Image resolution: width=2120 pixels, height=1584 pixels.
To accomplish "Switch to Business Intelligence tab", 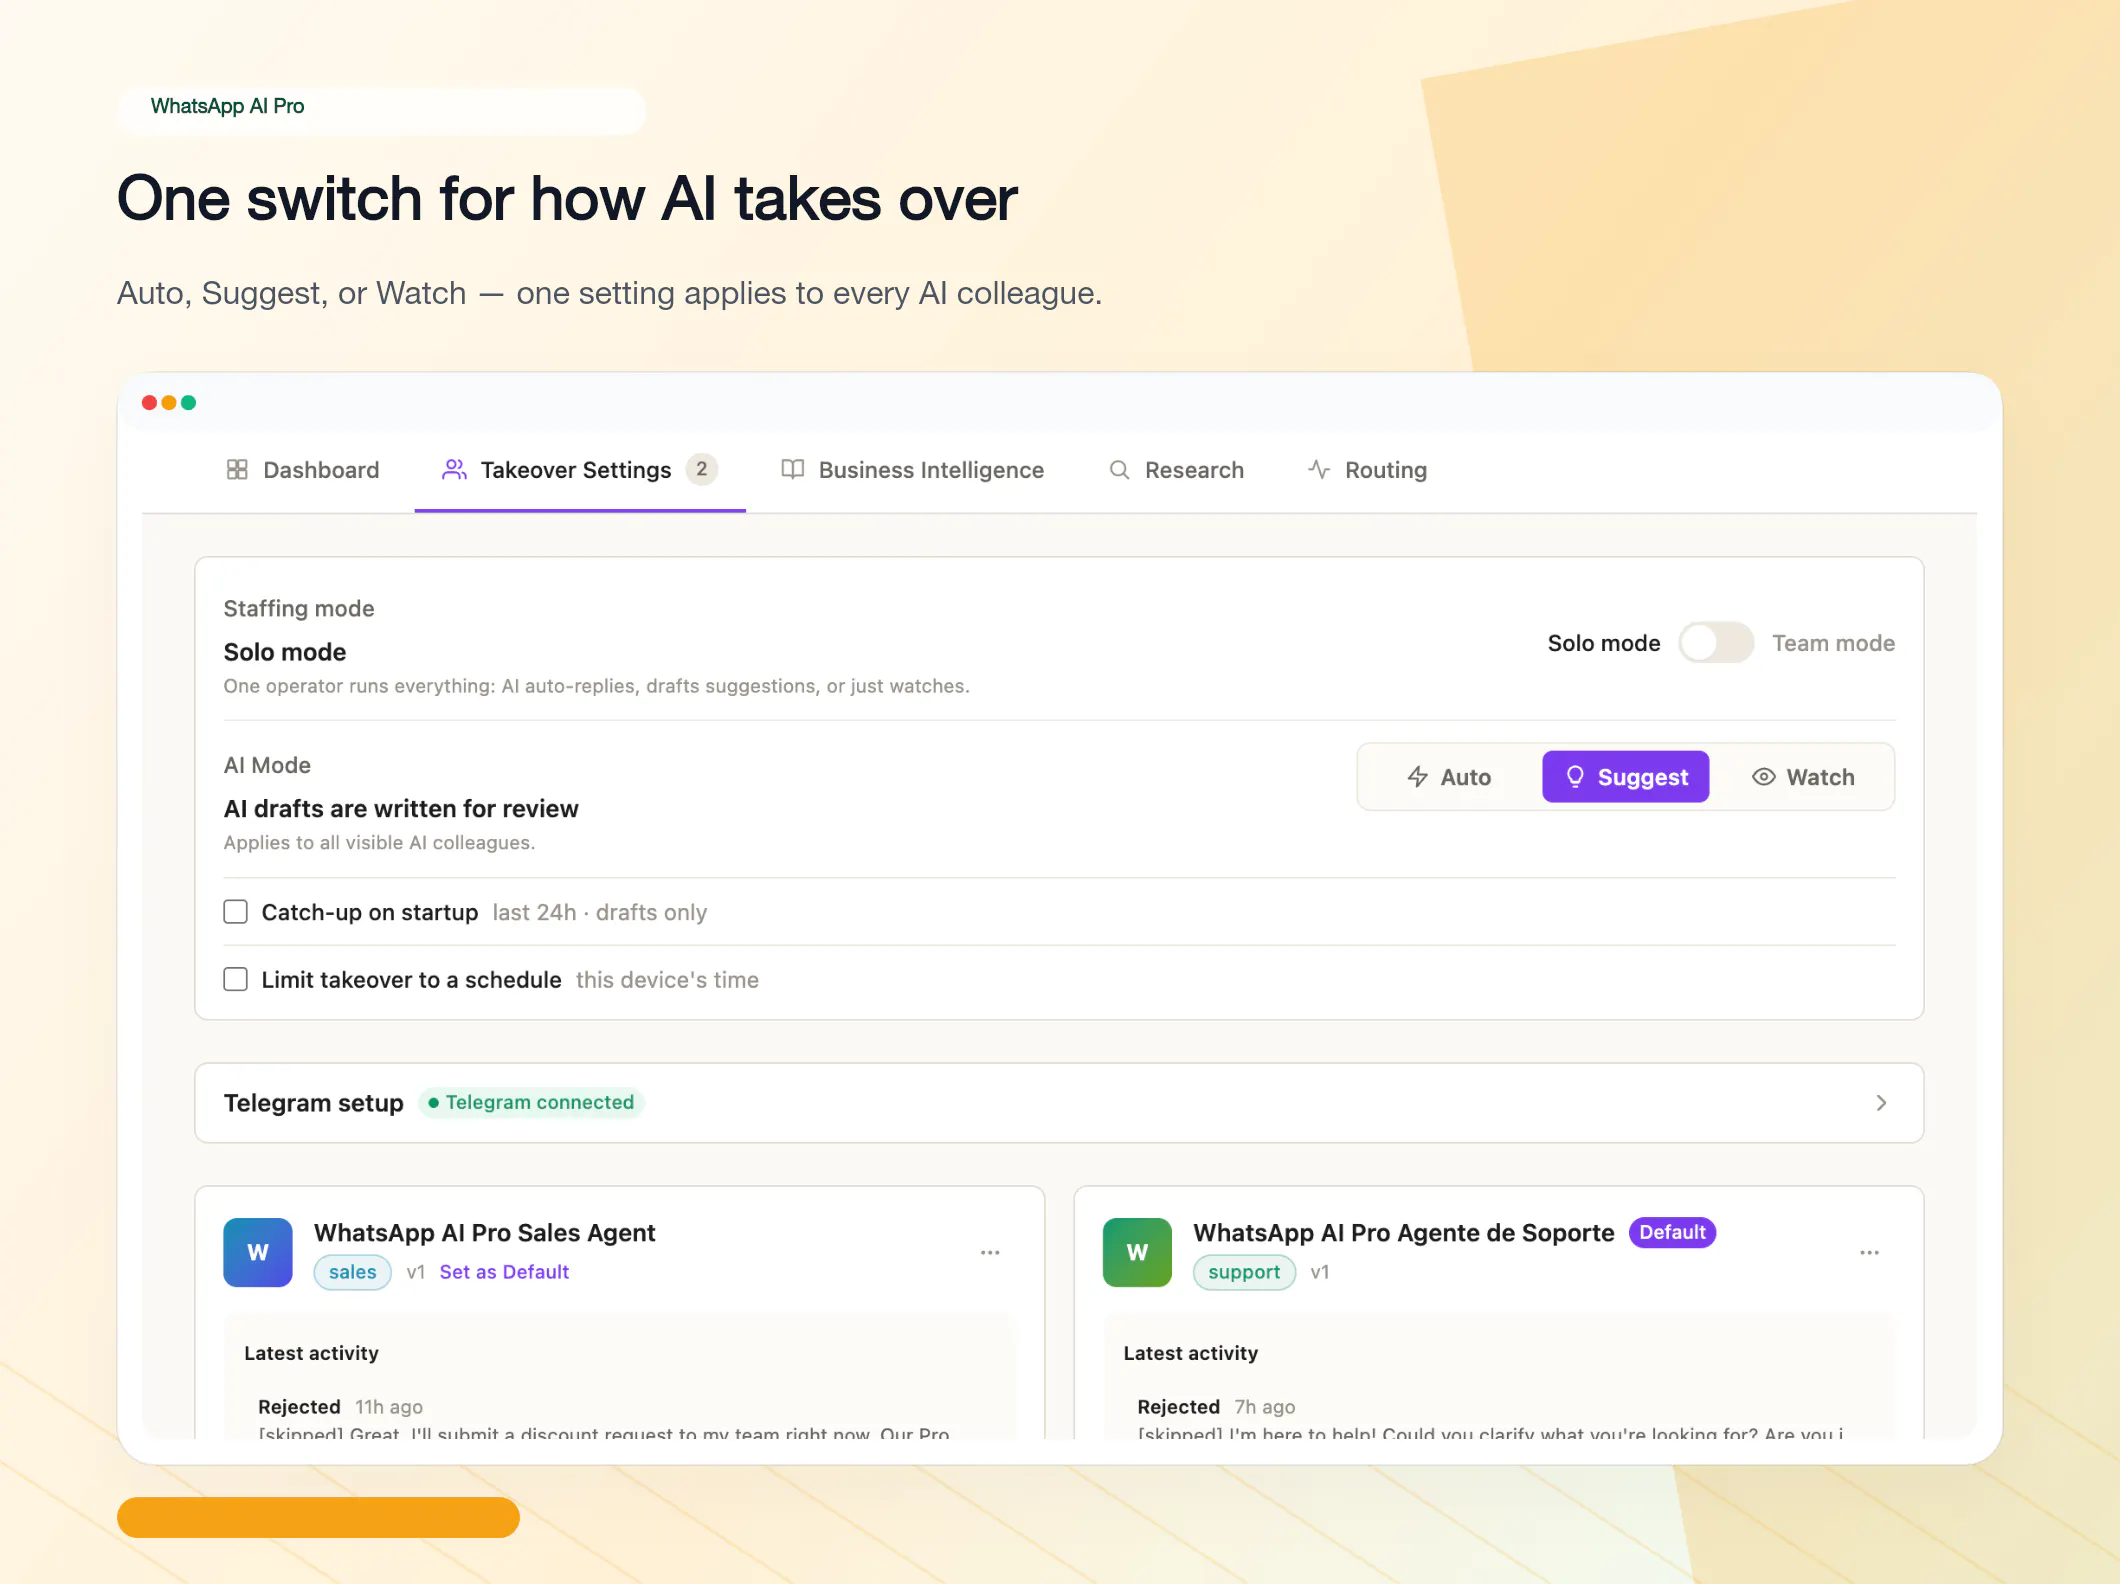I will (912, 470).
